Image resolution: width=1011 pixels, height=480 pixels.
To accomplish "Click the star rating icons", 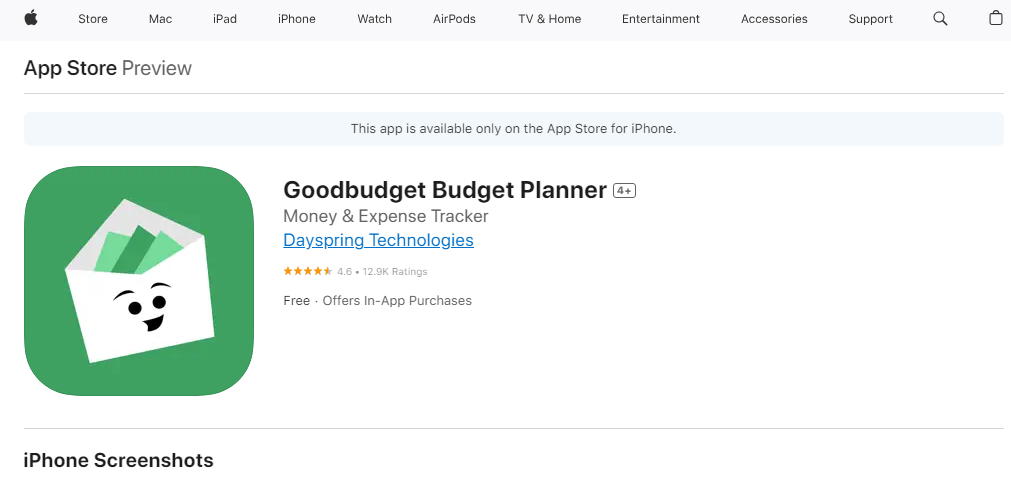I will [x=308, y=271].
